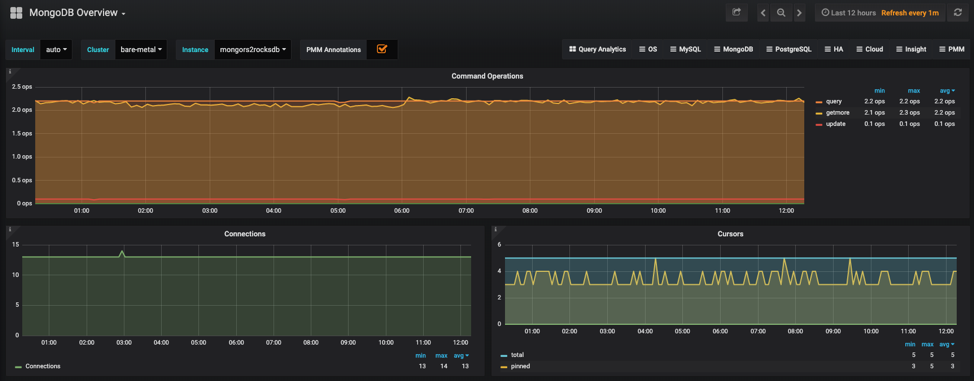
Task: Click the Connections legend color swatch
Action: coord(18,366)
